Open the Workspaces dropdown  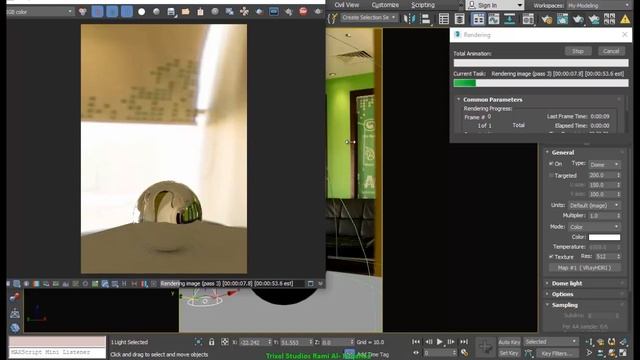pos(598,5)
